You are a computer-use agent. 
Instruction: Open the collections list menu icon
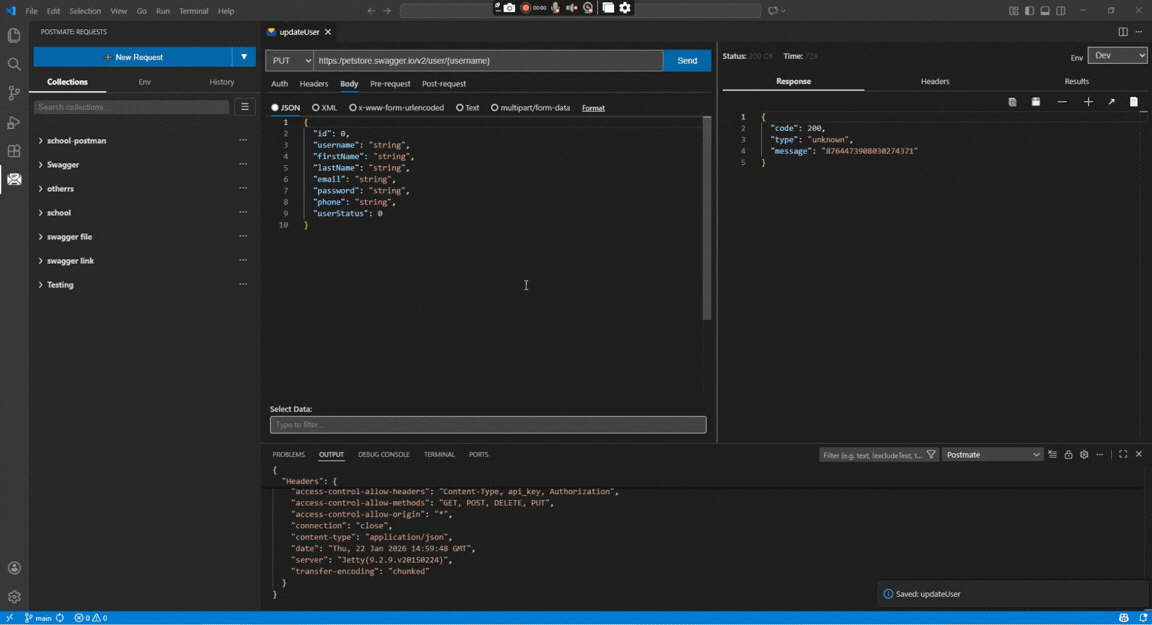(x=245, y=106)
